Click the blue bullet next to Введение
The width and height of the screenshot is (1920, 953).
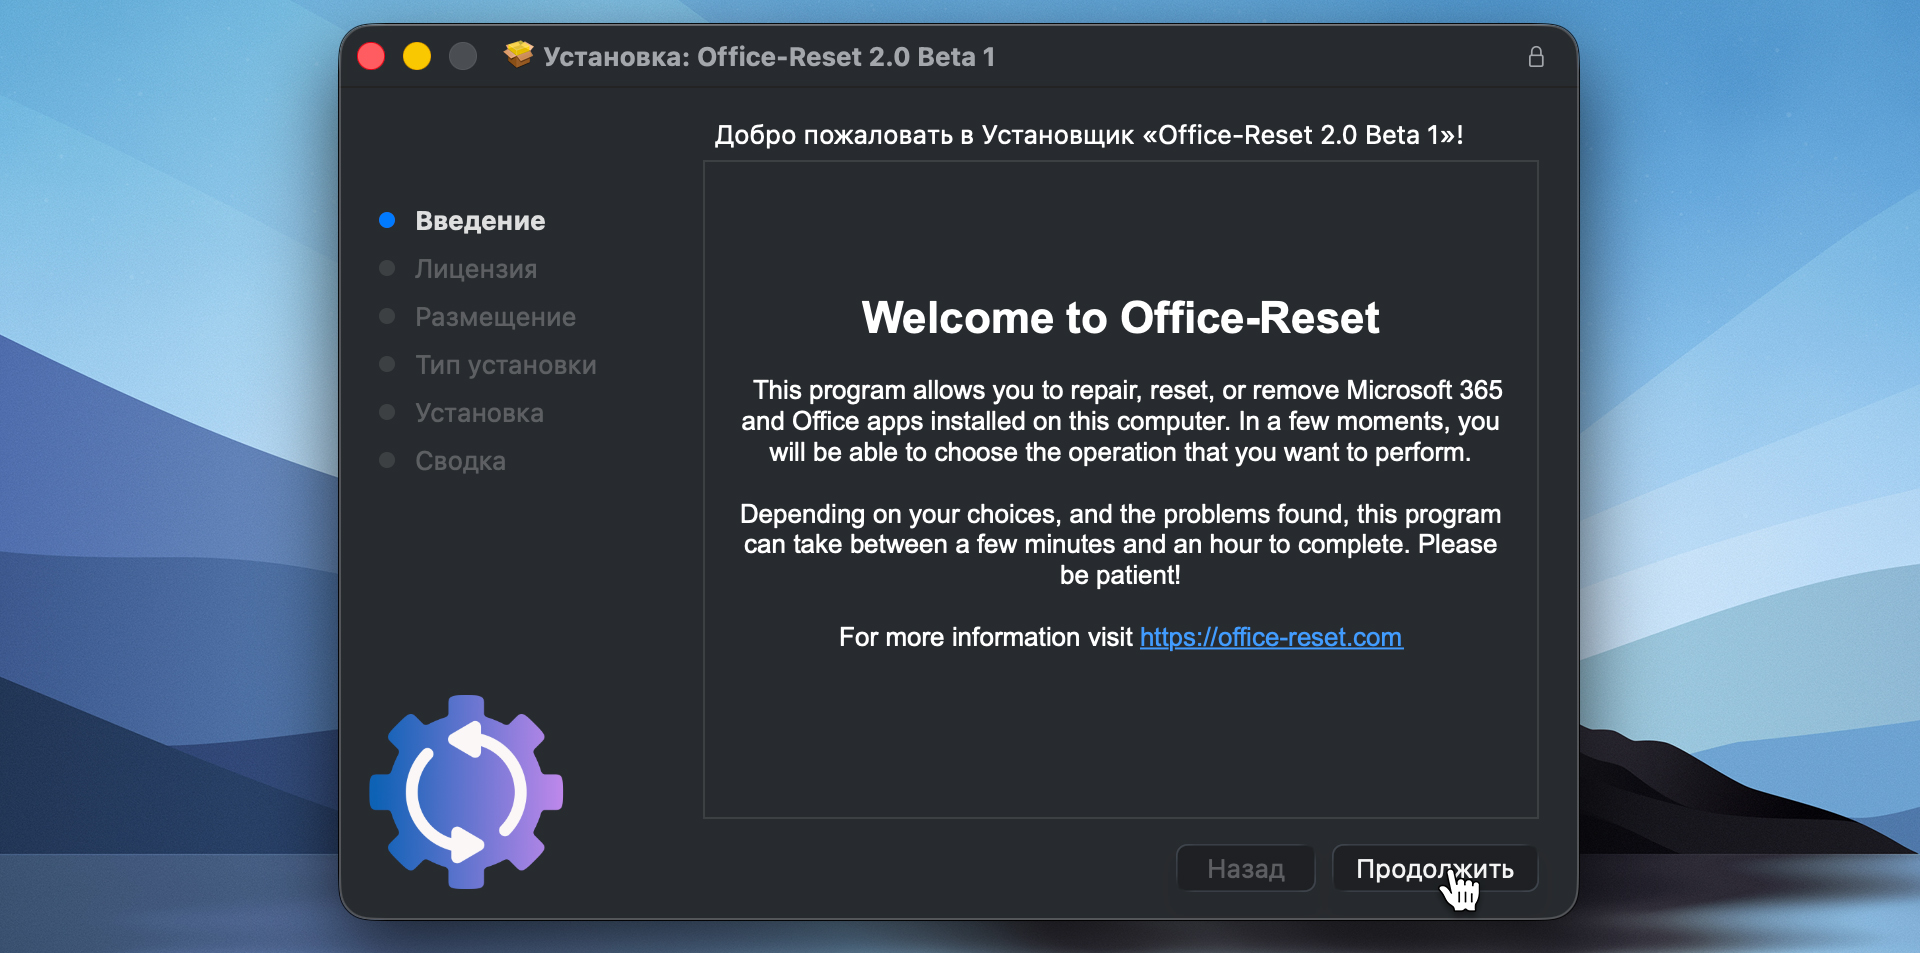pyautogui.click(x=387, y=220)
